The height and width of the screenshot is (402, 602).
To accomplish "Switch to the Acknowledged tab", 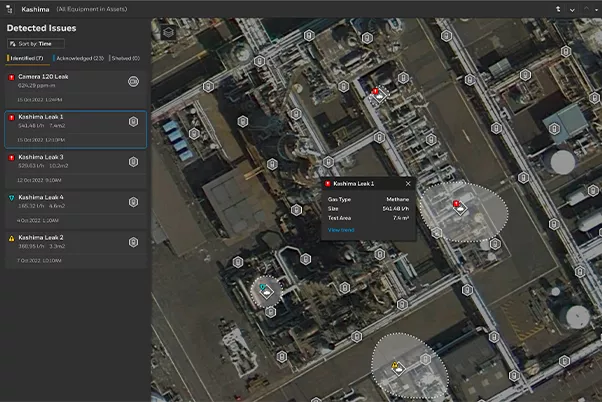I will point(79,58).
